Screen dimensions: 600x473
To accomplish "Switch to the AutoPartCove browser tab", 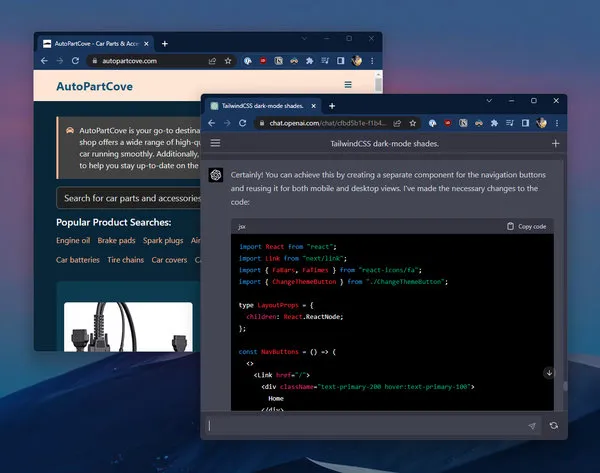I will (x=95, y=44).
